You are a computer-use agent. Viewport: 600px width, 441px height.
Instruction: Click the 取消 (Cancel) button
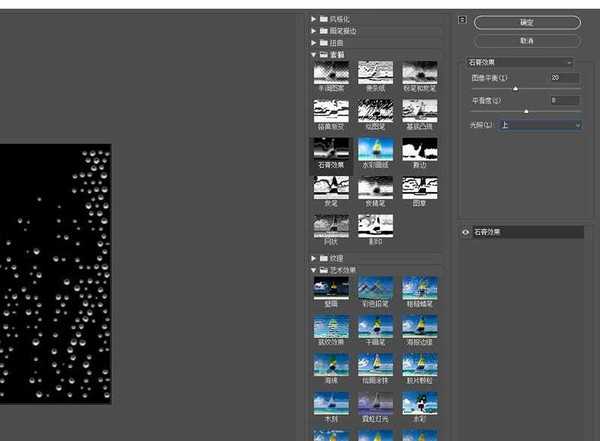[527, 41]
